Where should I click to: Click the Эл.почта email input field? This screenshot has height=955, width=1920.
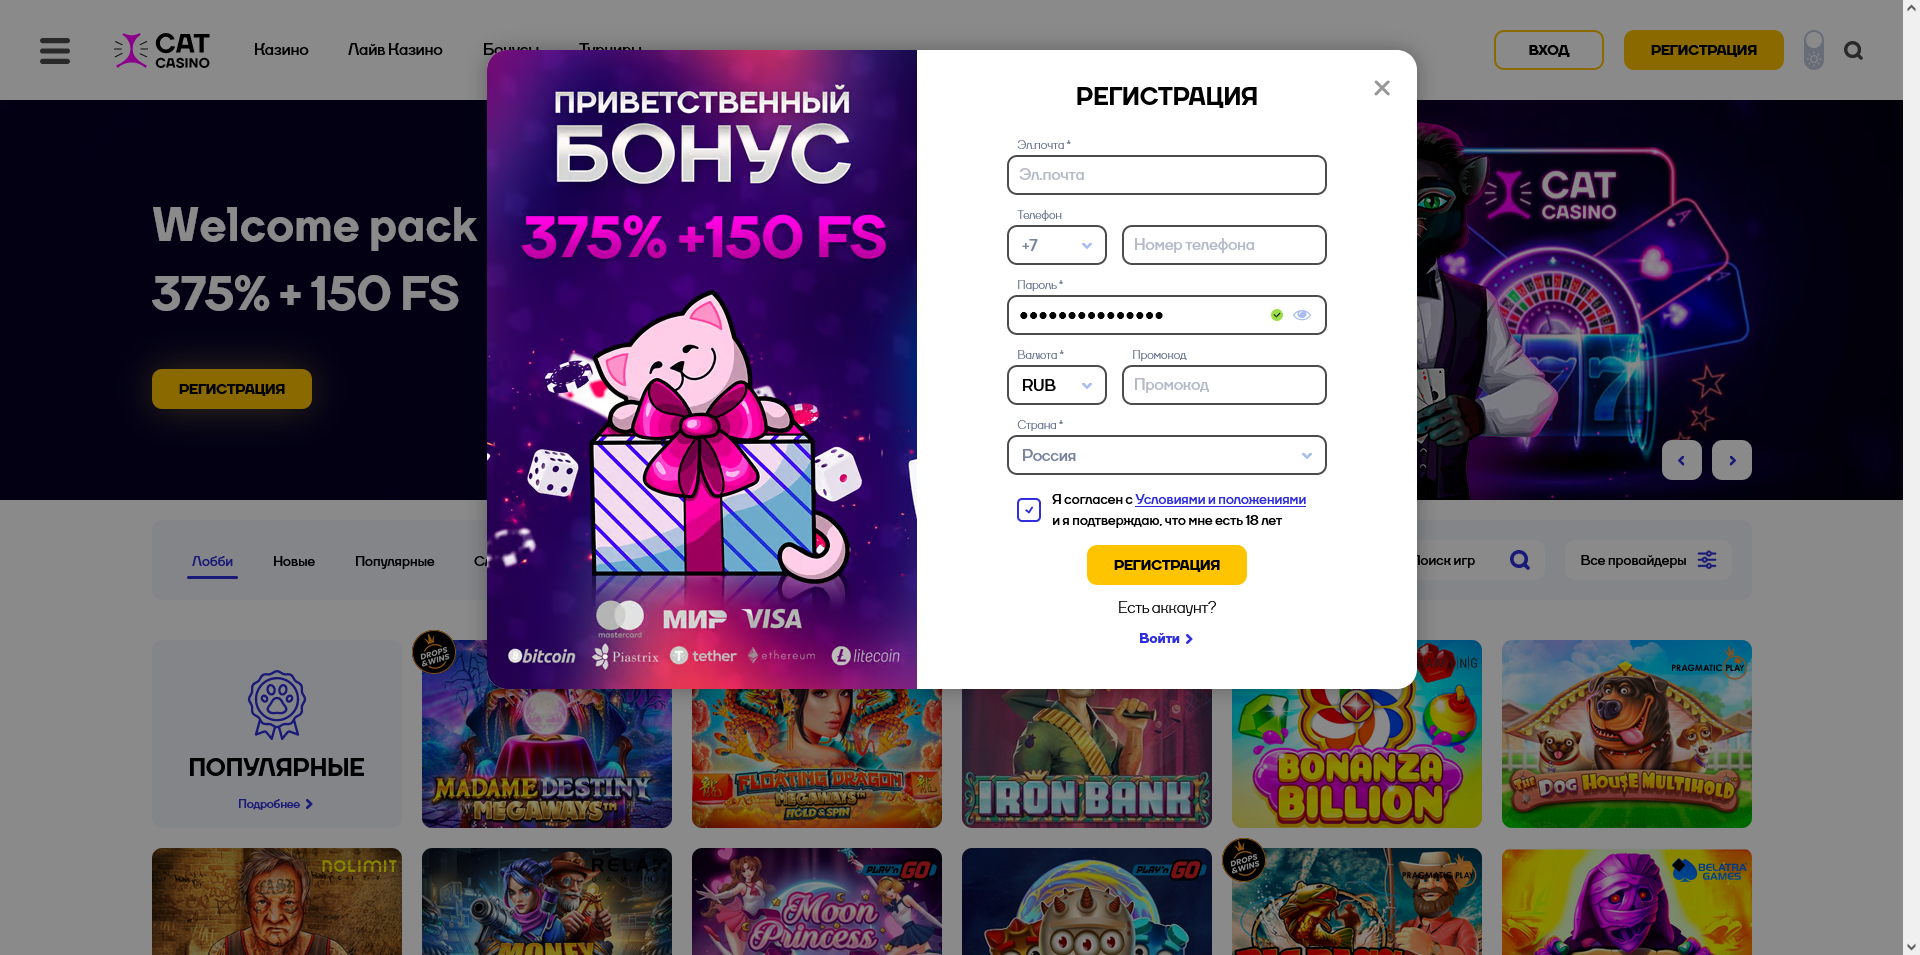1167,175
